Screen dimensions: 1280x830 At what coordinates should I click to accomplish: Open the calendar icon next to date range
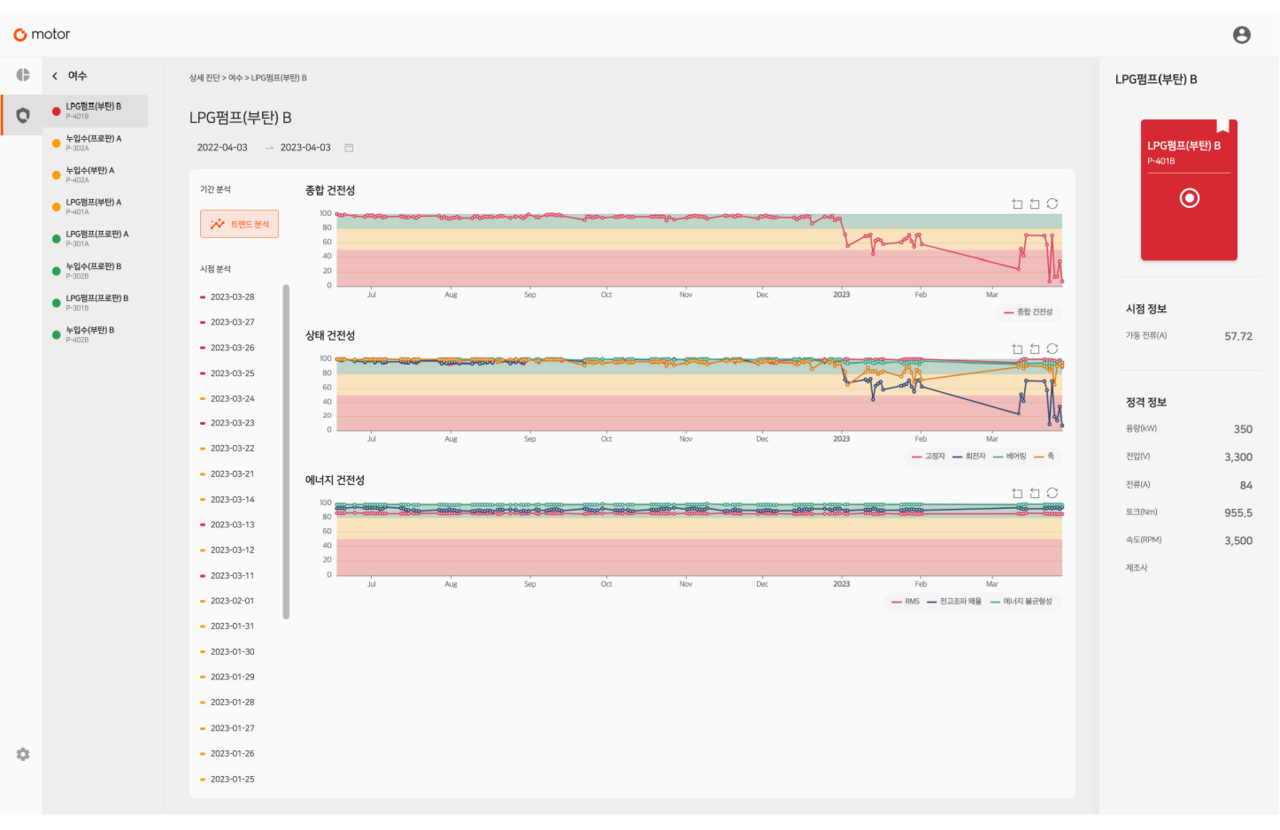pos(349,148)
